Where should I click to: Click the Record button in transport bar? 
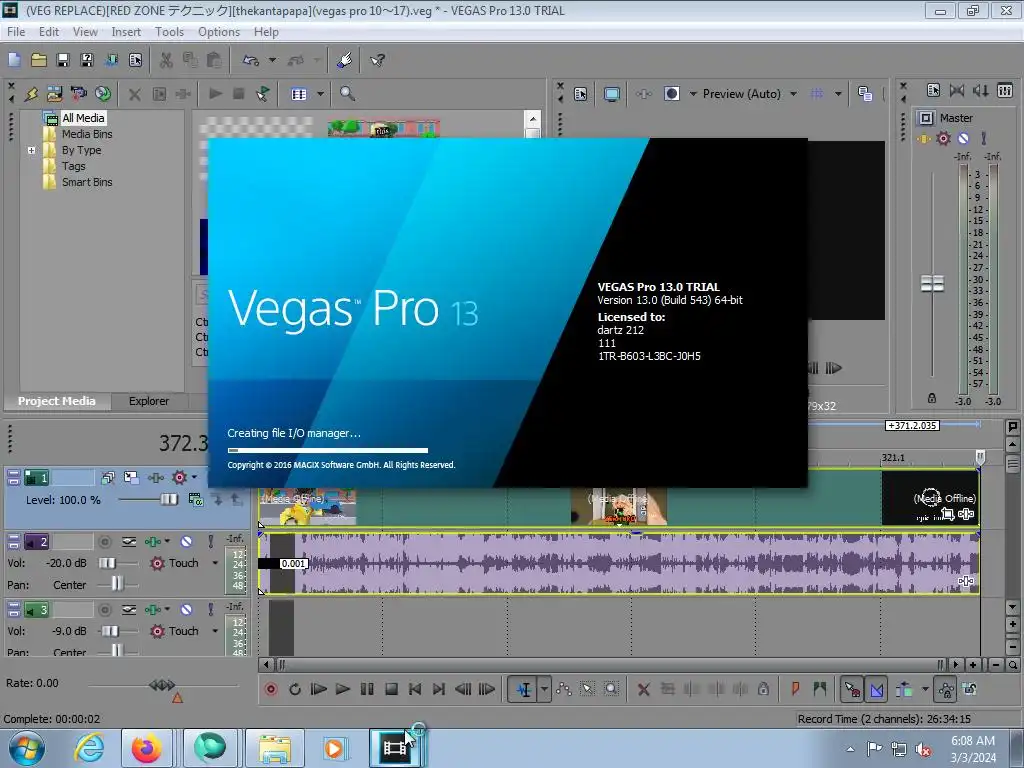point(271,689)
